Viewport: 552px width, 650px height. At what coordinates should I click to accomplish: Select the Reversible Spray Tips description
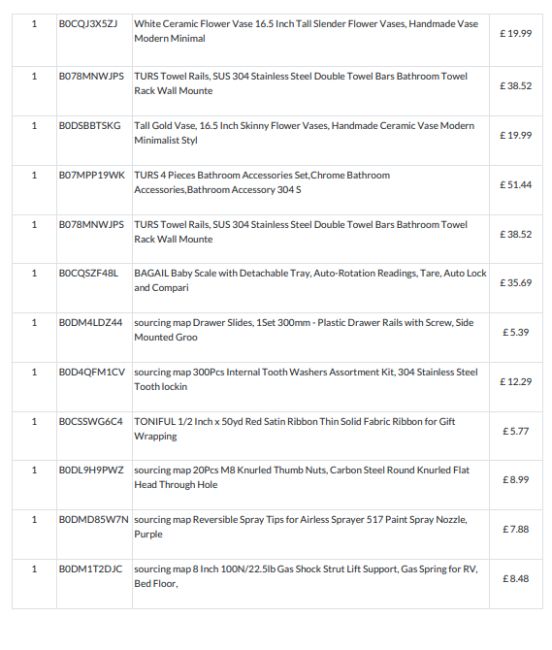click(300, 526)
